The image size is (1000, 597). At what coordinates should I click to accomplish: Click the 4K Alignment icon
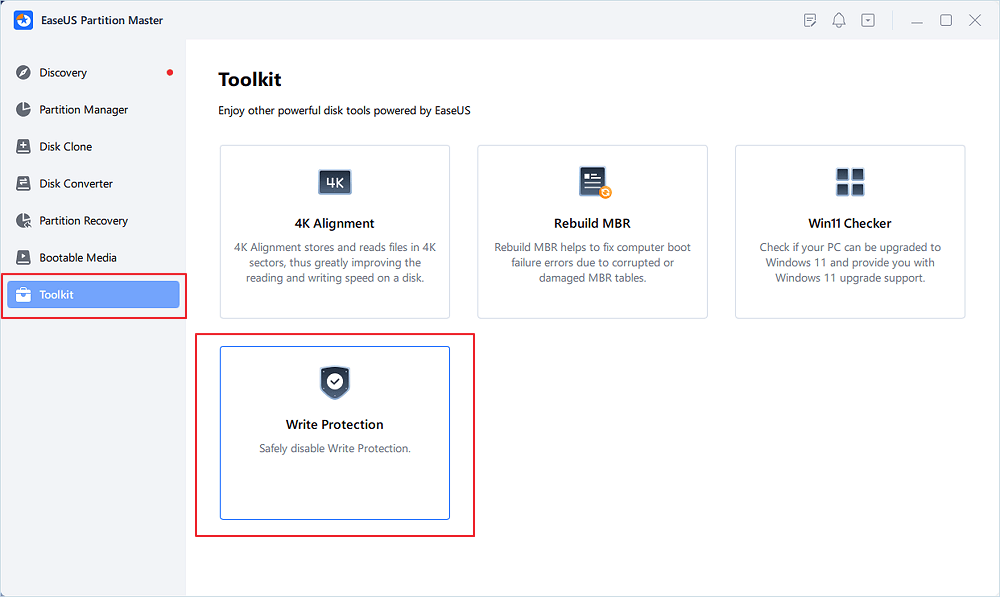(335, 182)
